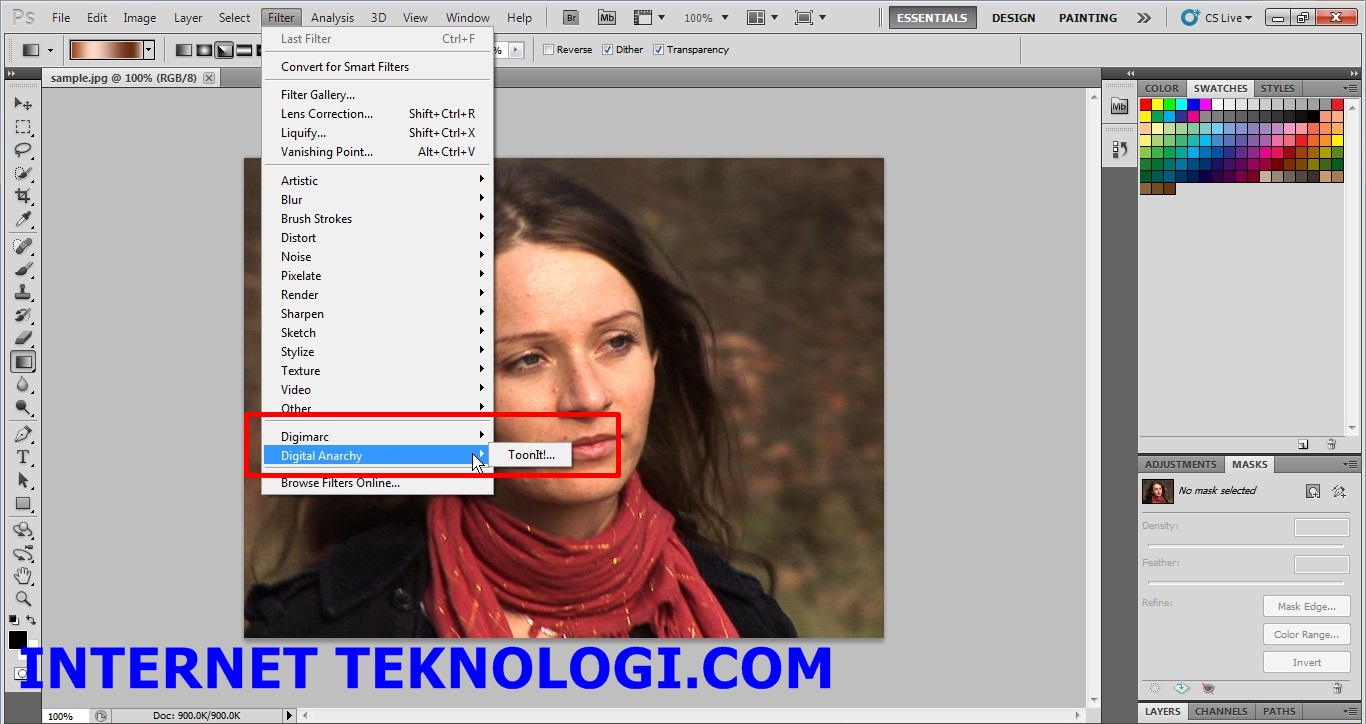Launch Adobe Bridge with the Br icon
The height and width of the screenshot is (724, 1366).
[x=571, y=17]
